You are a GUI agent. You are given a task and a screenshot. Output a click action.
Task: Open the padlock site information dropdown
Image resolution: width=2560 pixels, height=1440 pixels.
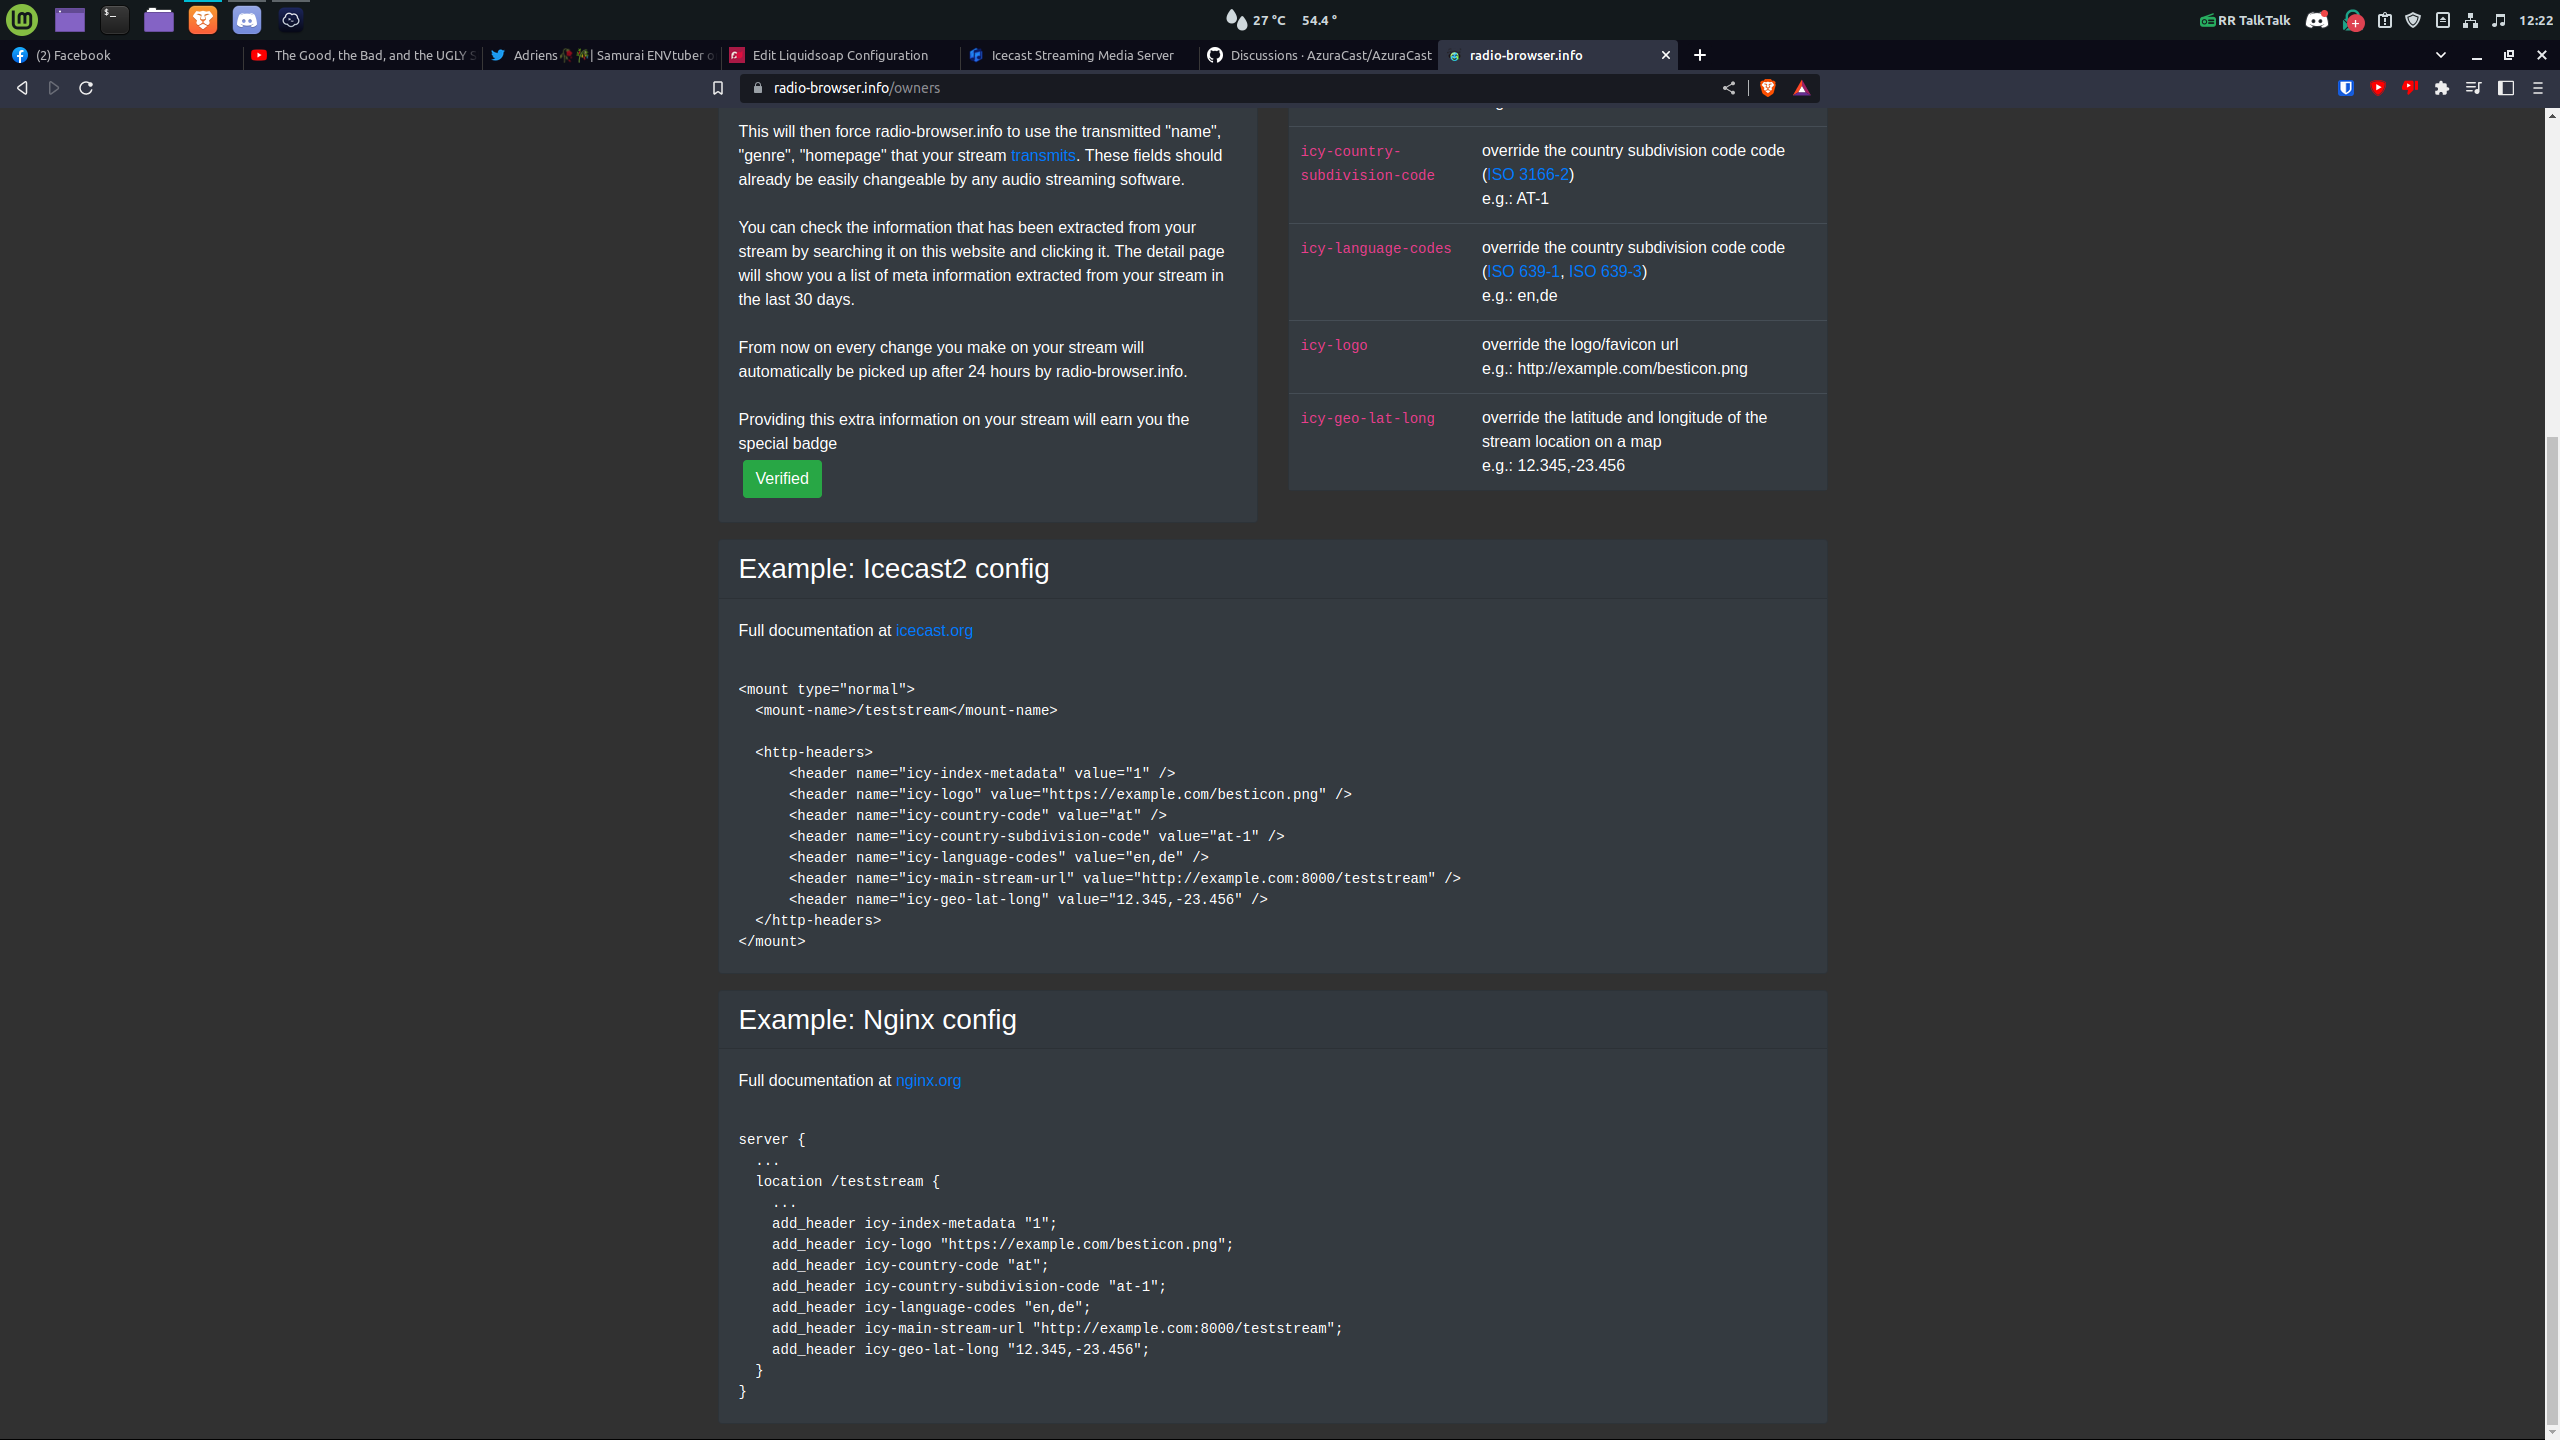(x=759, y=88)
